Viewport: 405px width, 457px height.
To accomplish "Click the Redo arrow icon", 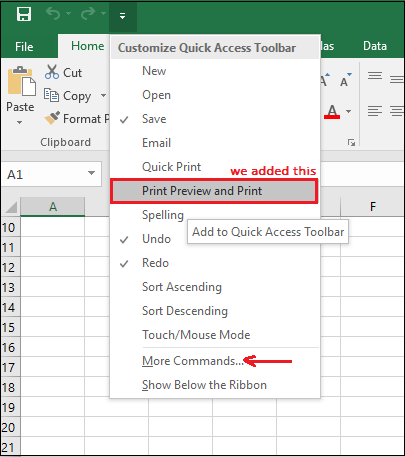I will tap(88, 14).
